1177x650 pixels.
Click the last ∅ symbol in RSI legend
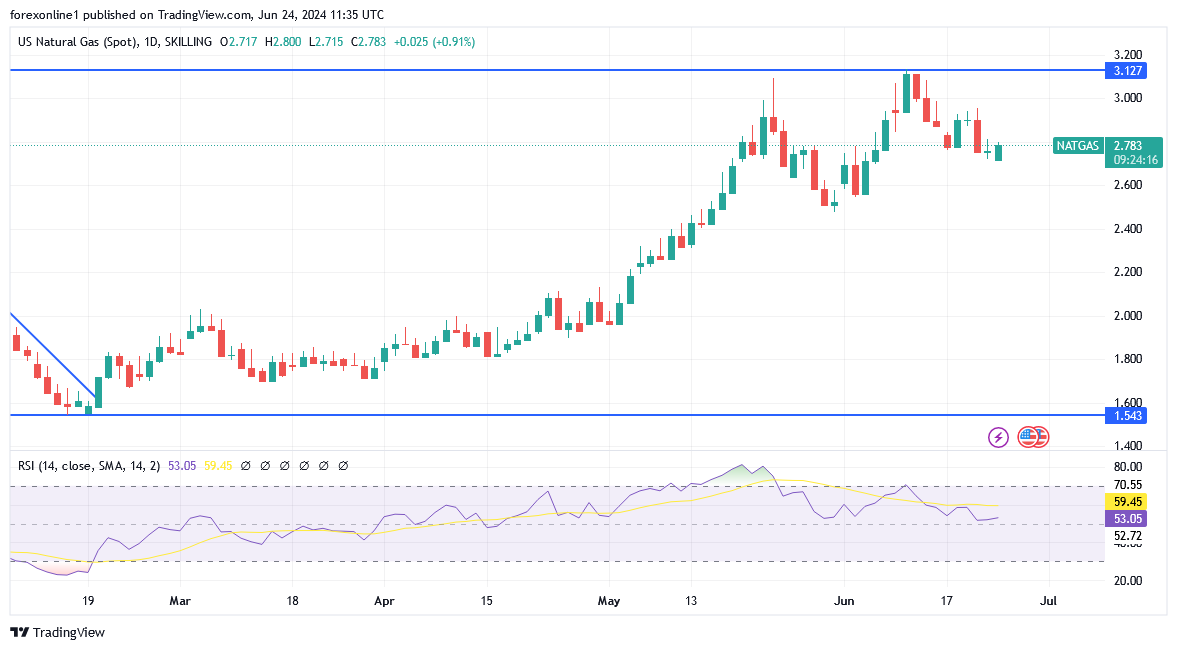point(343,465)
